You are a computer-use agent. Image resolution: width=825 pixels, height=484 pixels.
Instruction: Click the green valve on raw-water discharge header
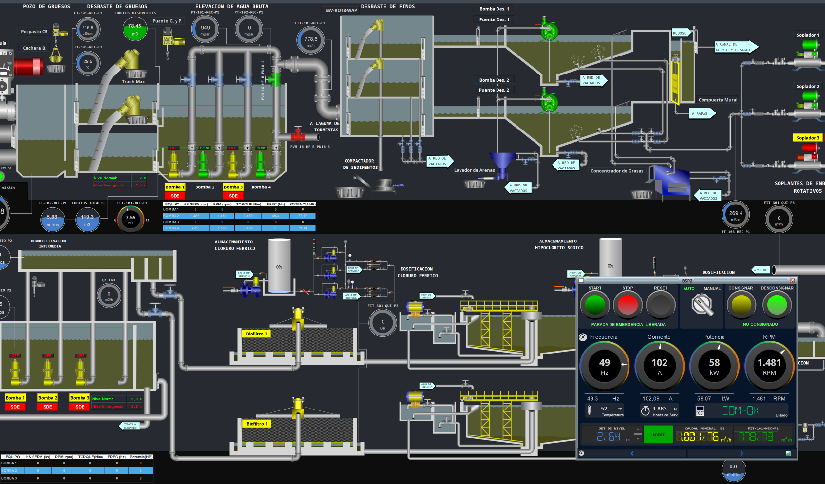274,79
